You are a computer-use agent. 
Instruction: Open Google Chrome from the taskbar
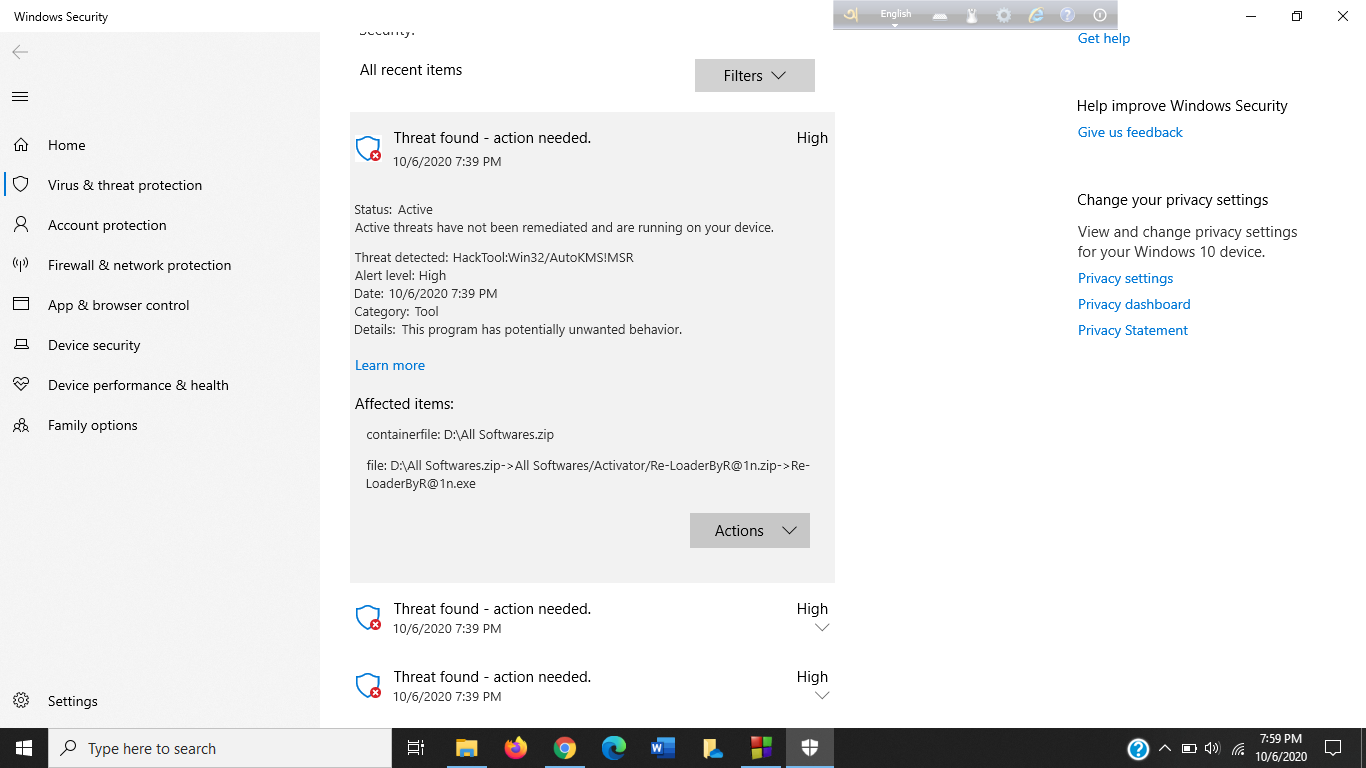pos(565,748)
